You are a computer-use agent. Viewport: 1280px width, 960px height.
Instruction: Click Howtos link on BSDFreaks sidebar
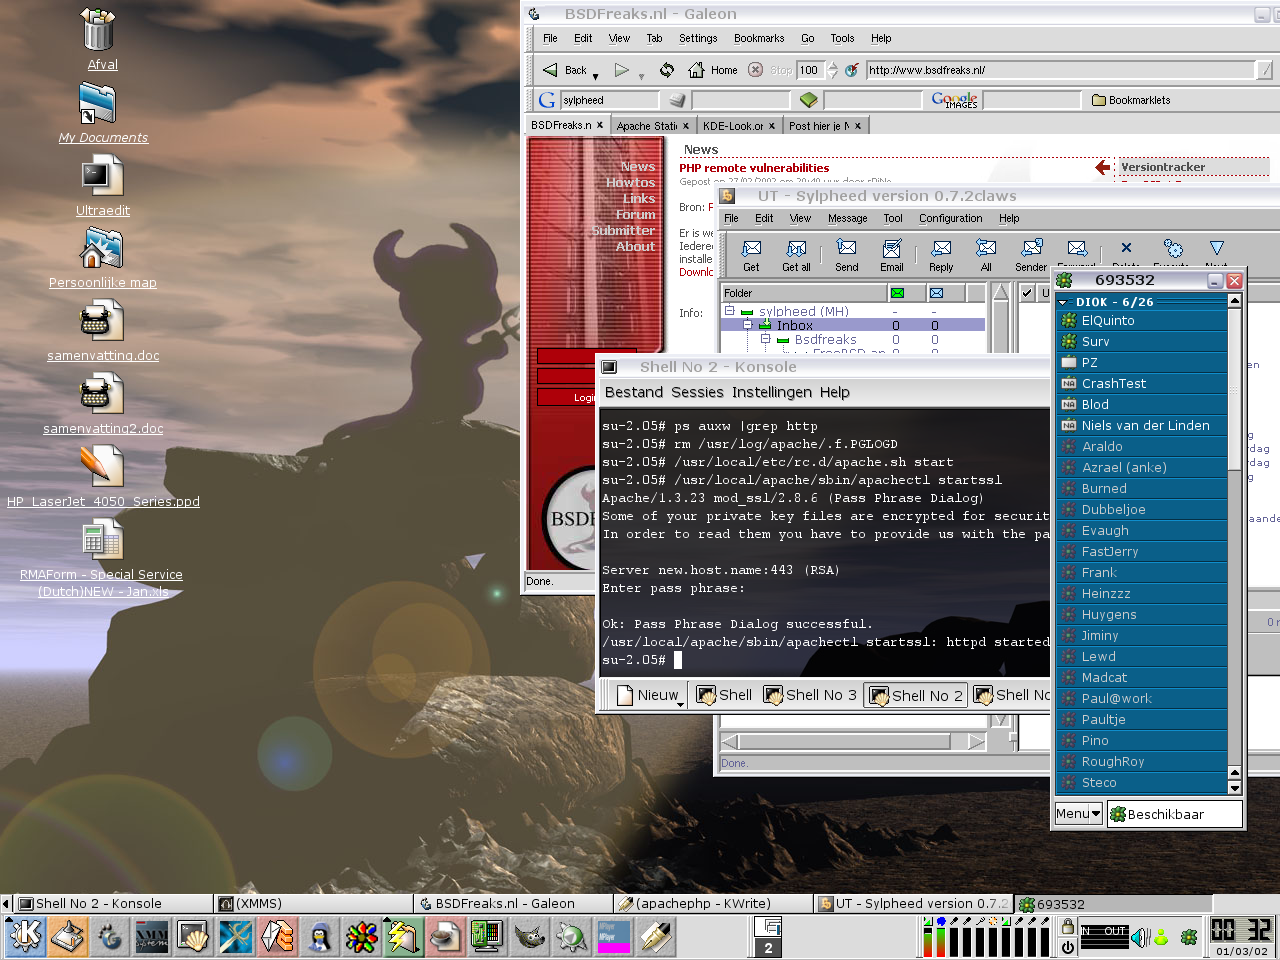pos(630,183)
